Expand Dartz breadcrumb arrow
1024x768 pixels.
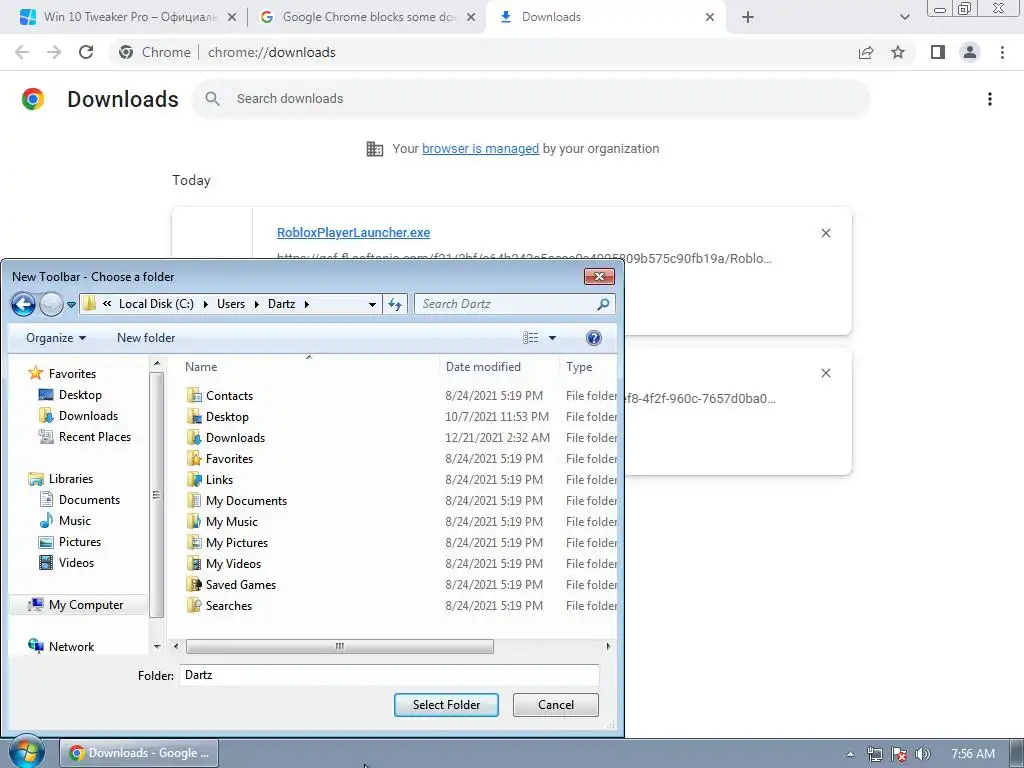306,304
